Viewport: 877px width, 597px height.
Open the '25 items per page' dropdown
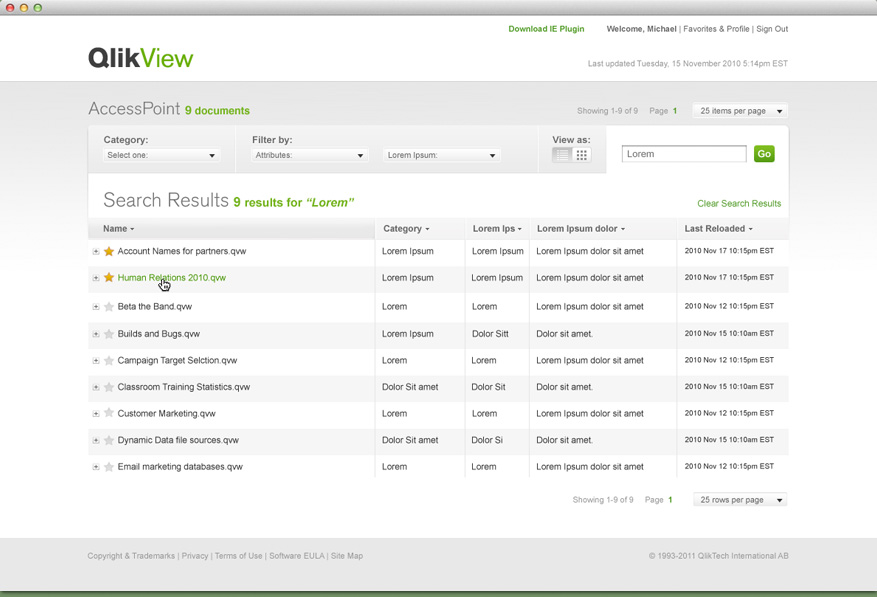pos(739,111)
